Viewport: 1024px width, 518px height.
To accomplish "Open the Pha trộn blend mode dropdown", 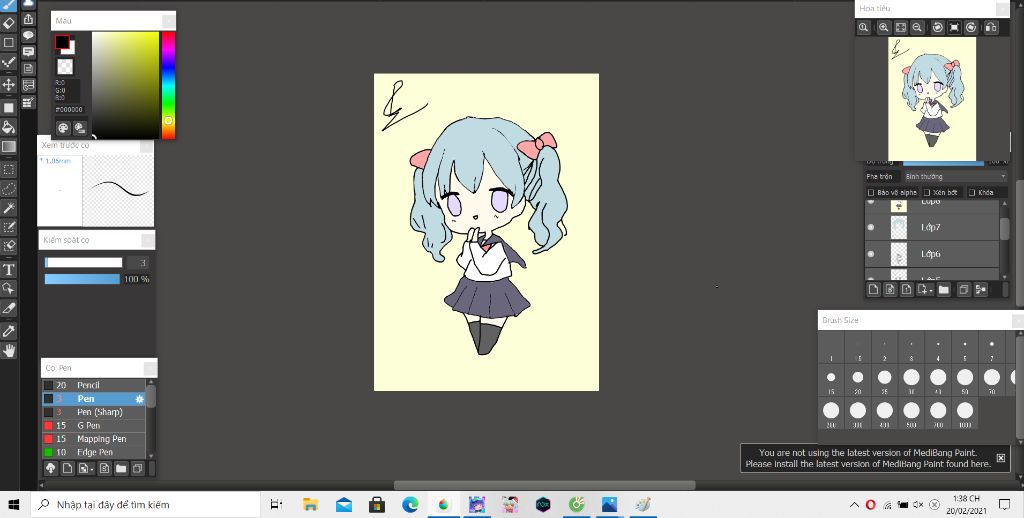I will 955,176.
